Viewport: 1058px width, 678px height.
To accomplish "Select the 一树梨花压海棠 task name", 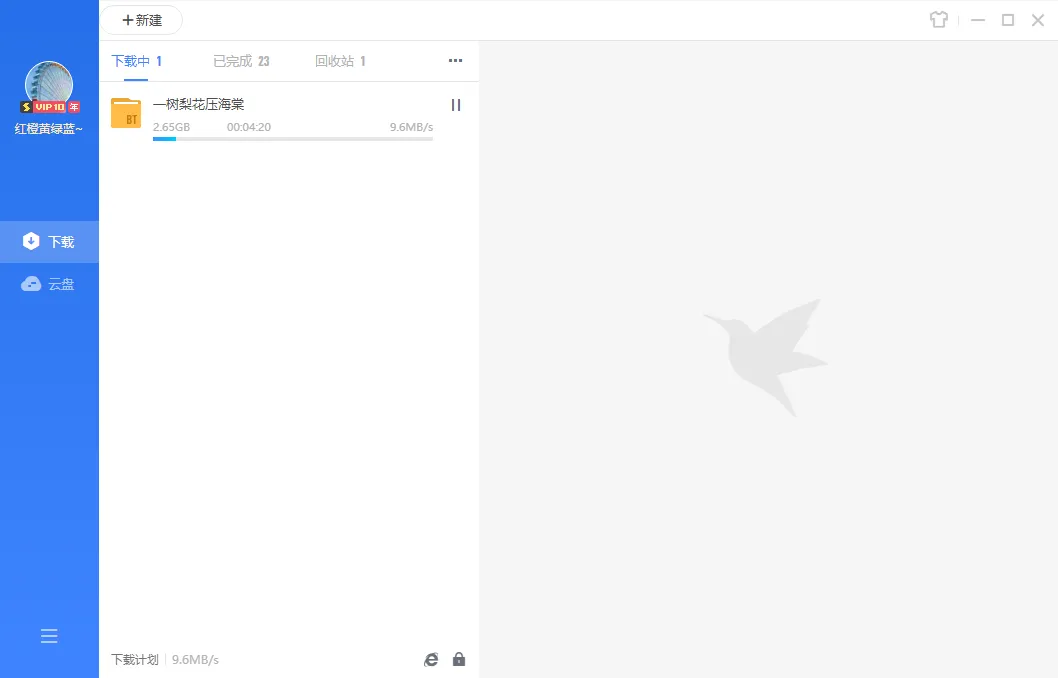I will pos(198,105).
